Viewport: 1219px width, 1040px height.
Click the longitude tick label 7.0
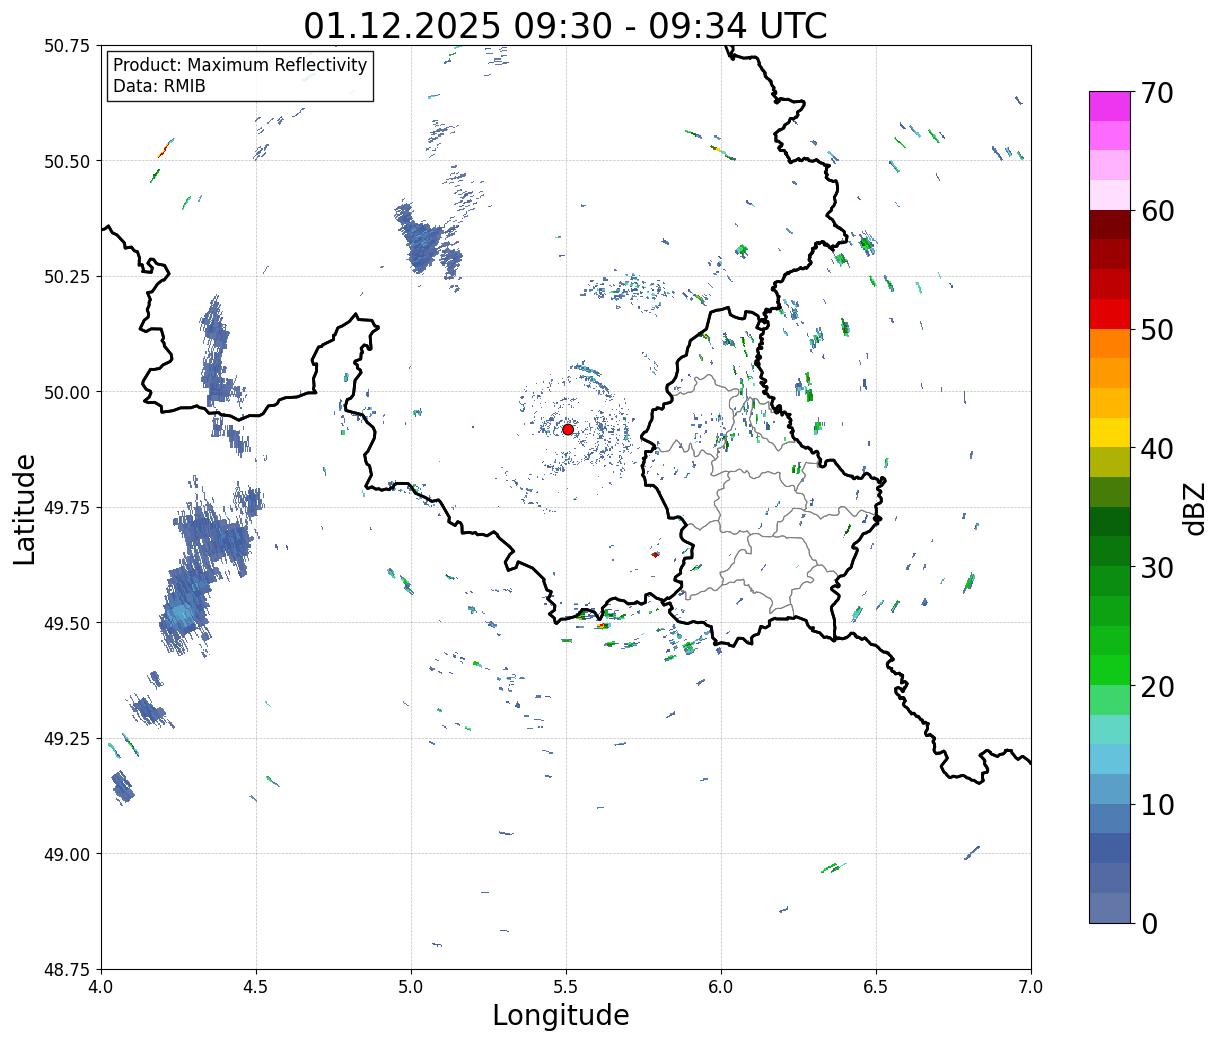(1031, 987)
